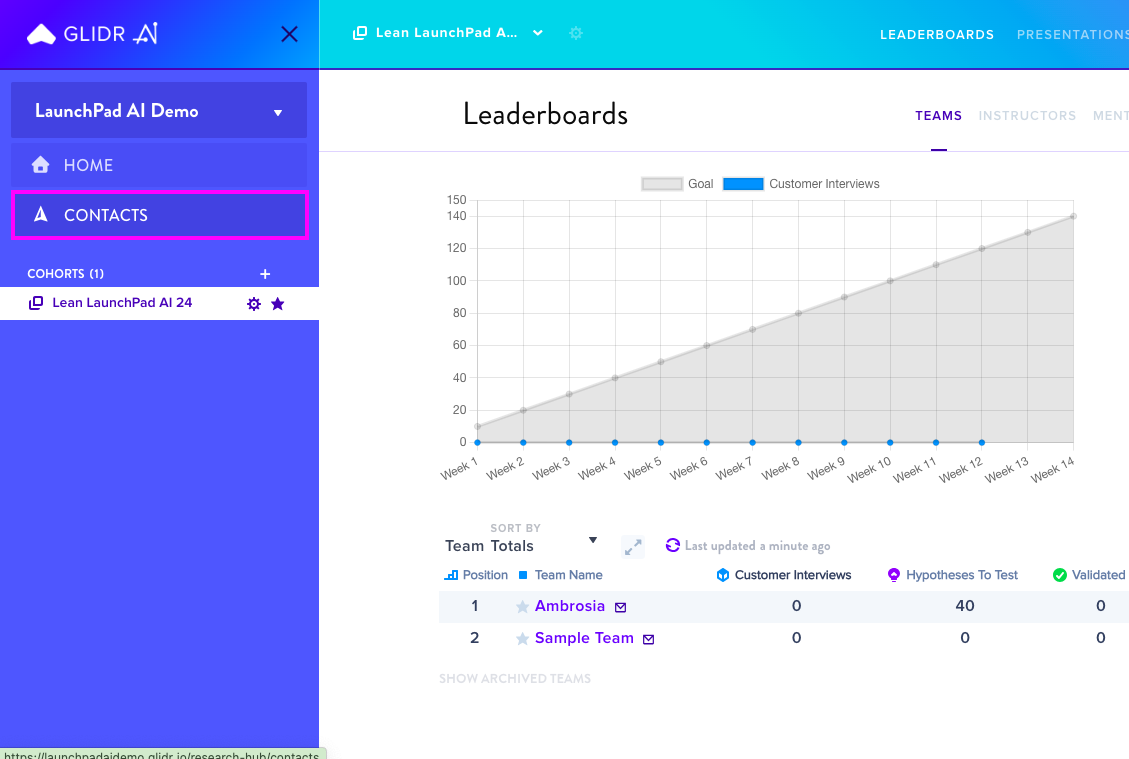This screenshot has height=759, width=1129.
Task: Open the cohort selector chevron in header
Action: (x=538, y=33)
